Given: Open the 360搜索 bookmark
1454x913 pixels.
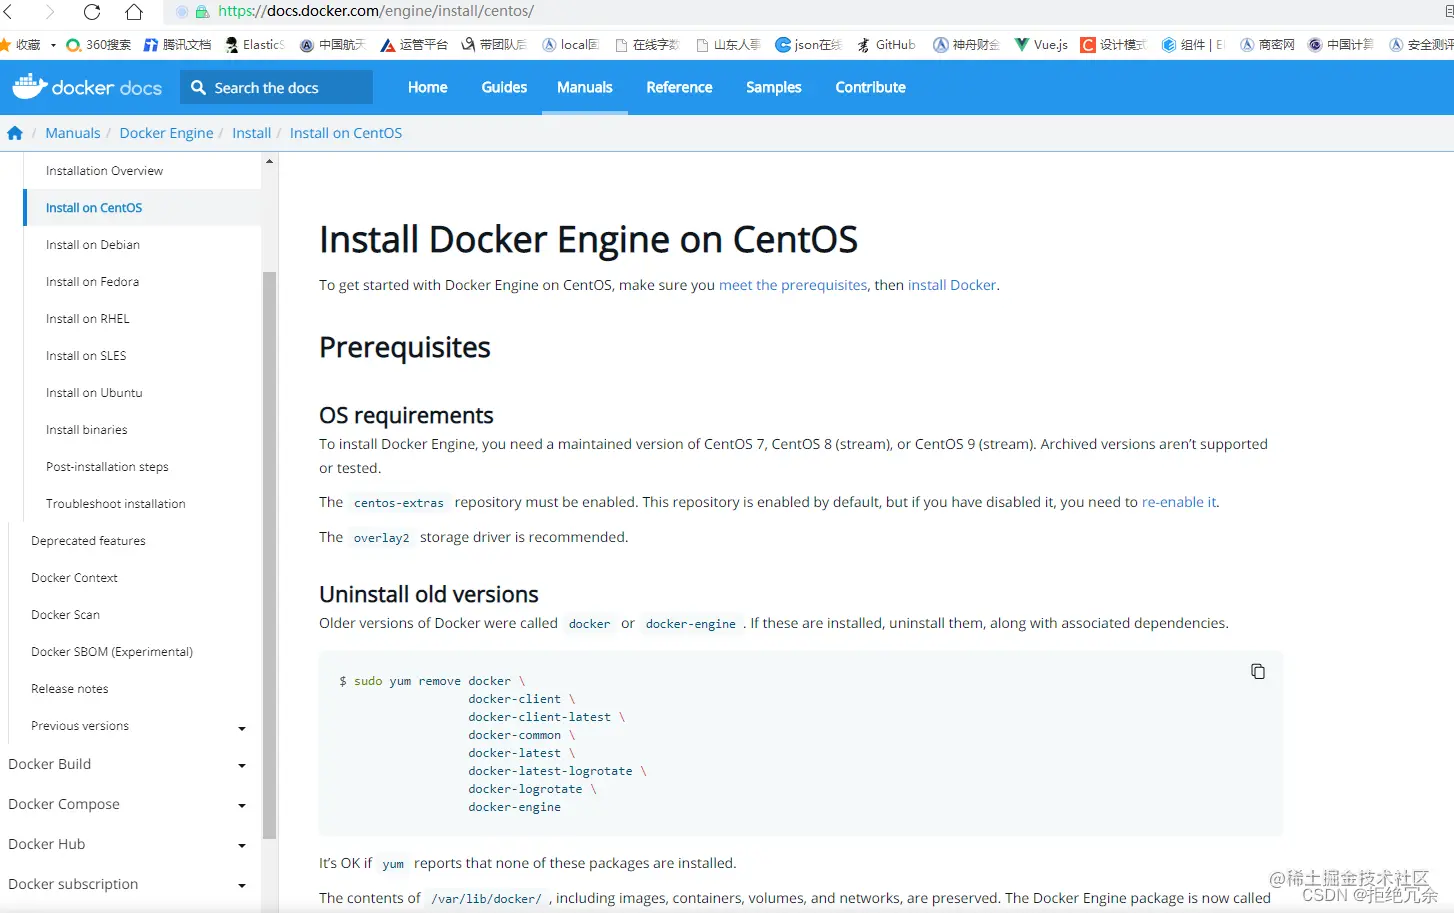Looking at the screenshot, I should pyautogui.click(x=99, y=45).
